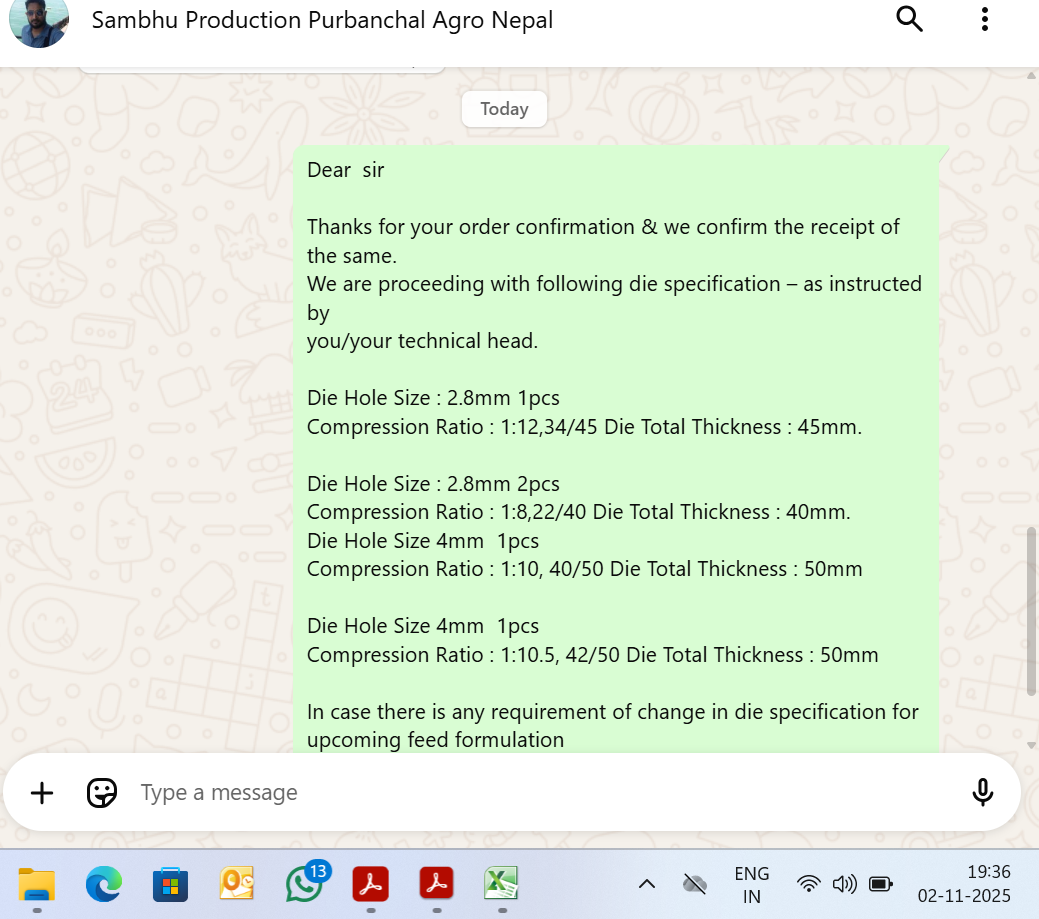Screen dimensions: 1039x919
Task: Click the scrollbar down arrow
Action: click(1032, 745)
